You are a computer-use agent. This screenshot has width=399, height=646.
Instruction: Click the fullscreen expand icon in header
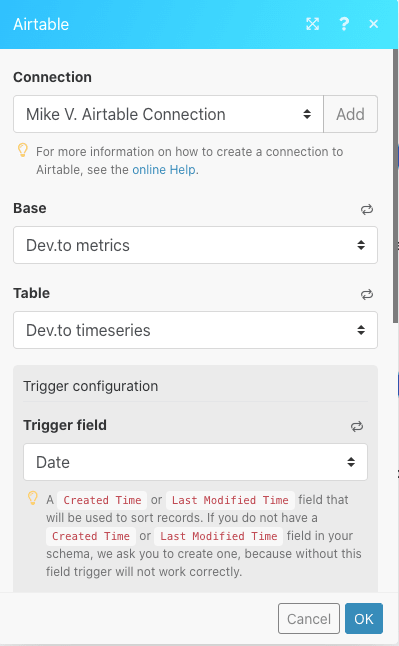point(312,24)
